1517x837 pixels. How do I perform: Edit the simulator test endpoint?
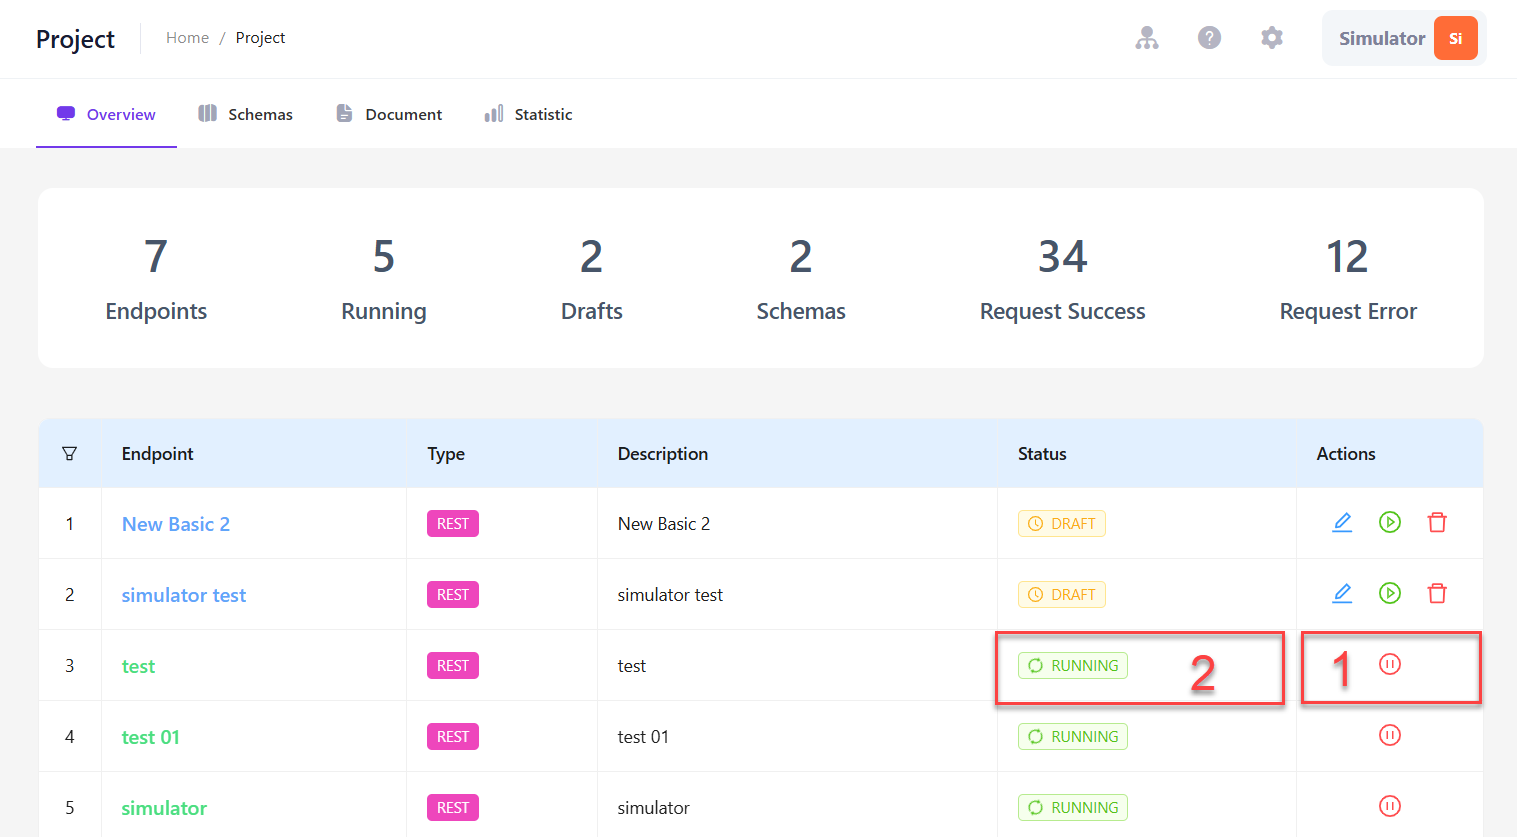coord(1342,593)
